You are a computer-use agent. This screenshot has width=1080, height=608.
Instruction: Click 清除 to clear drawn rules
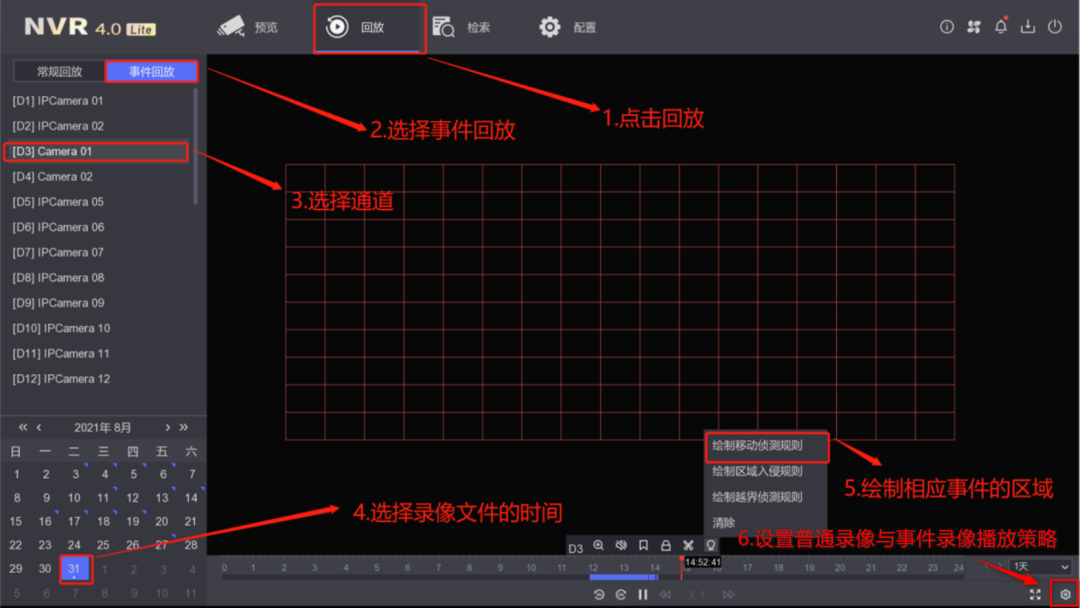point(723,522)
